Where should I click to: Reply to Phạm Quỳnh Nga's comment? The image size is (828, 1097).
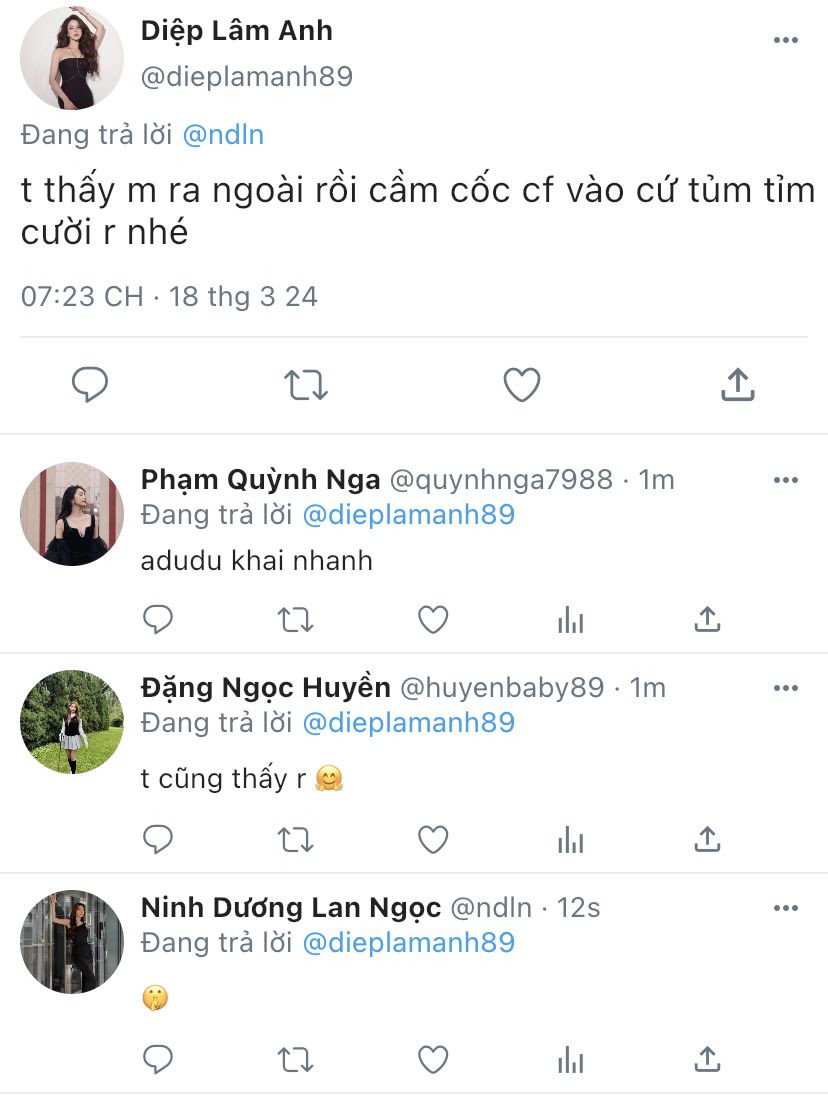pyautogui.click(x=158, y=621)
